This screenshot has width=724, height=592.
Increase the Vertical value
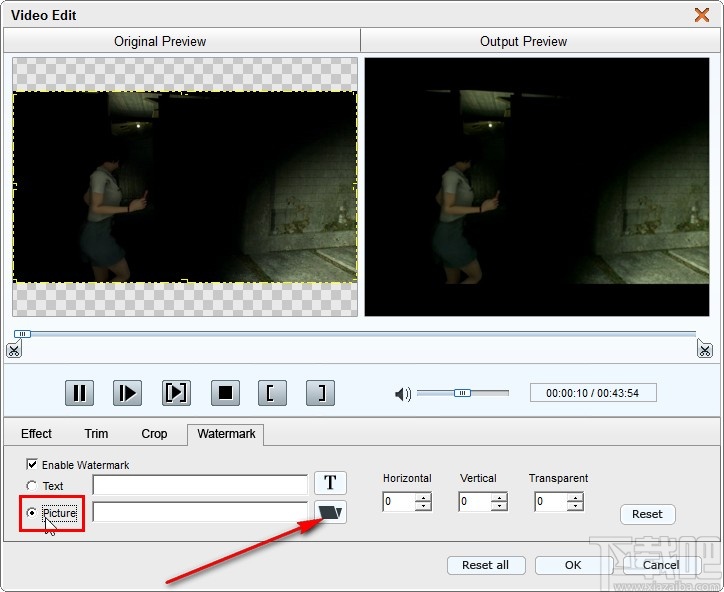click(499, 497)
